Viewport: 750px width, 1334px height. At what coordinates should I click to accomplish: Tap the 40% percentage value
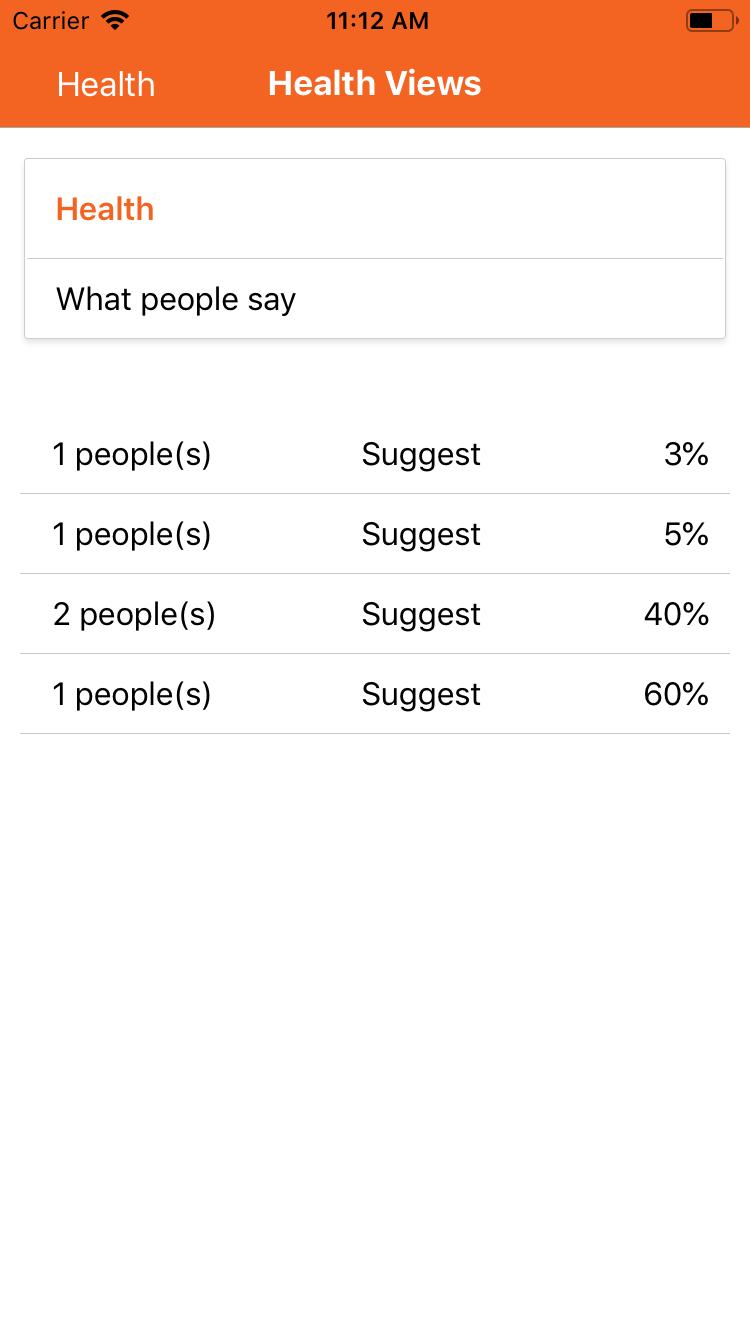[676, 614]
